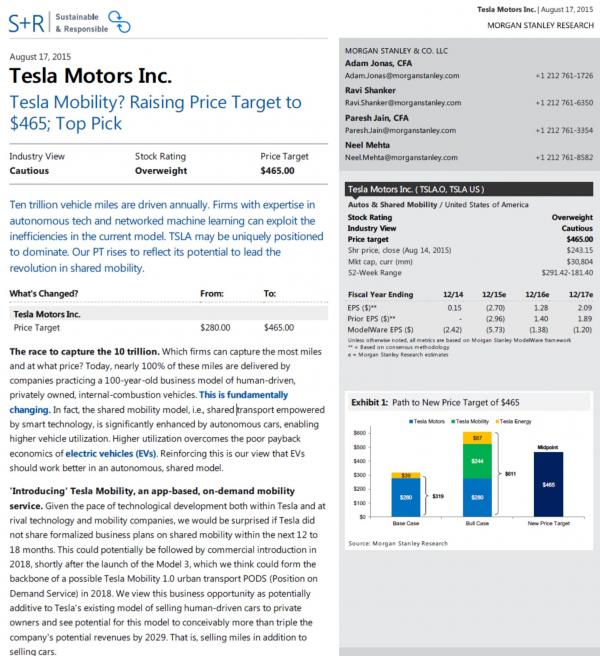Click the Base Case blue $280 bar
The height and width of the screenshot is (656, 600).
pyautogui.click(x=406, y=497)
